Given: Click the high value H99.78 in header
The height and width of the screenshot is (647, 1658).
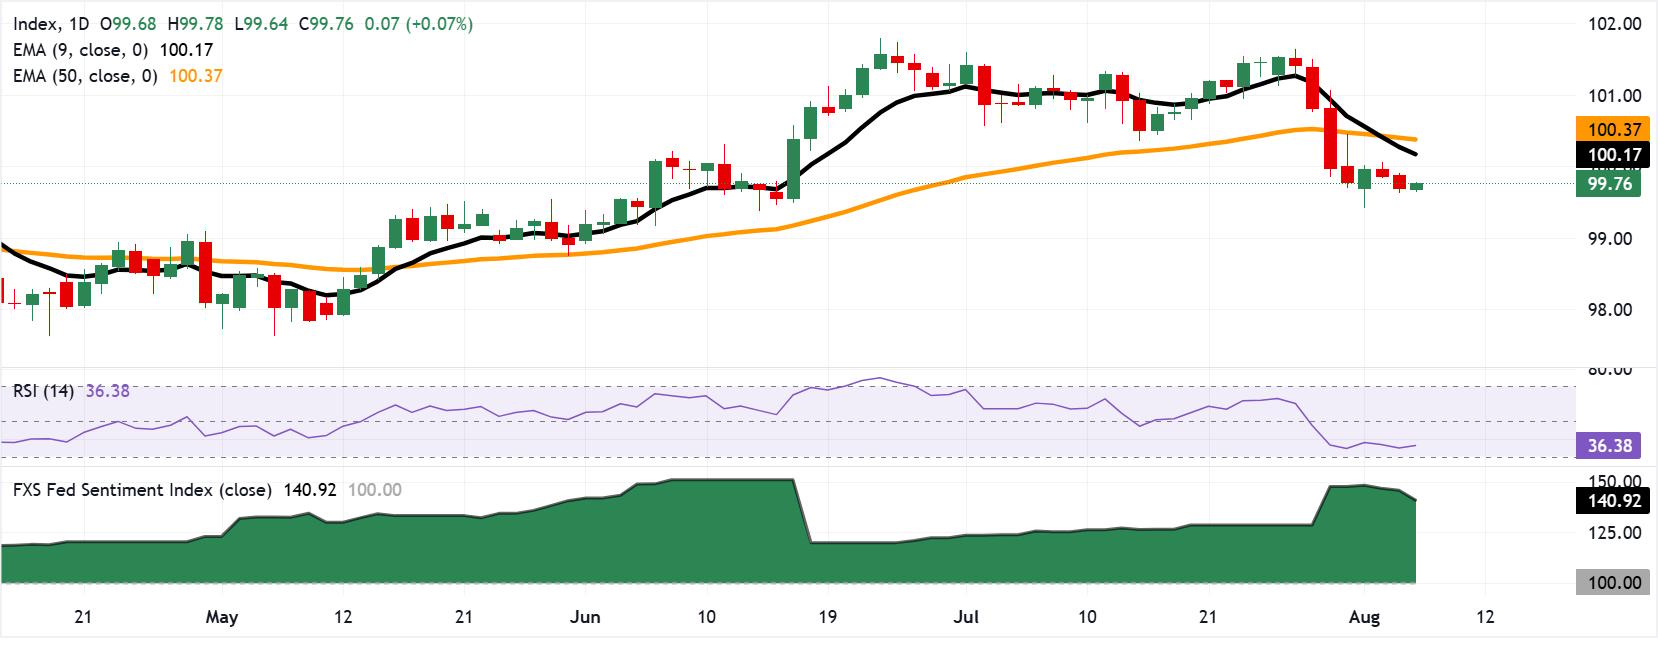Looking at the screenshot, I should point(196,24).
